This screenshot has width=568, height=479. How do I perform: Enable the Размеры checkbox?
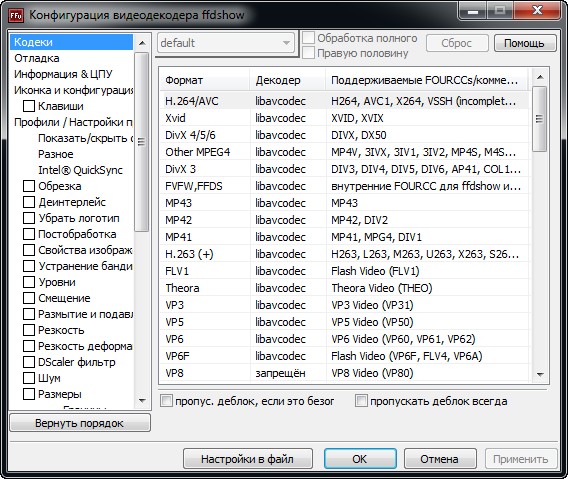pos(29,394)
